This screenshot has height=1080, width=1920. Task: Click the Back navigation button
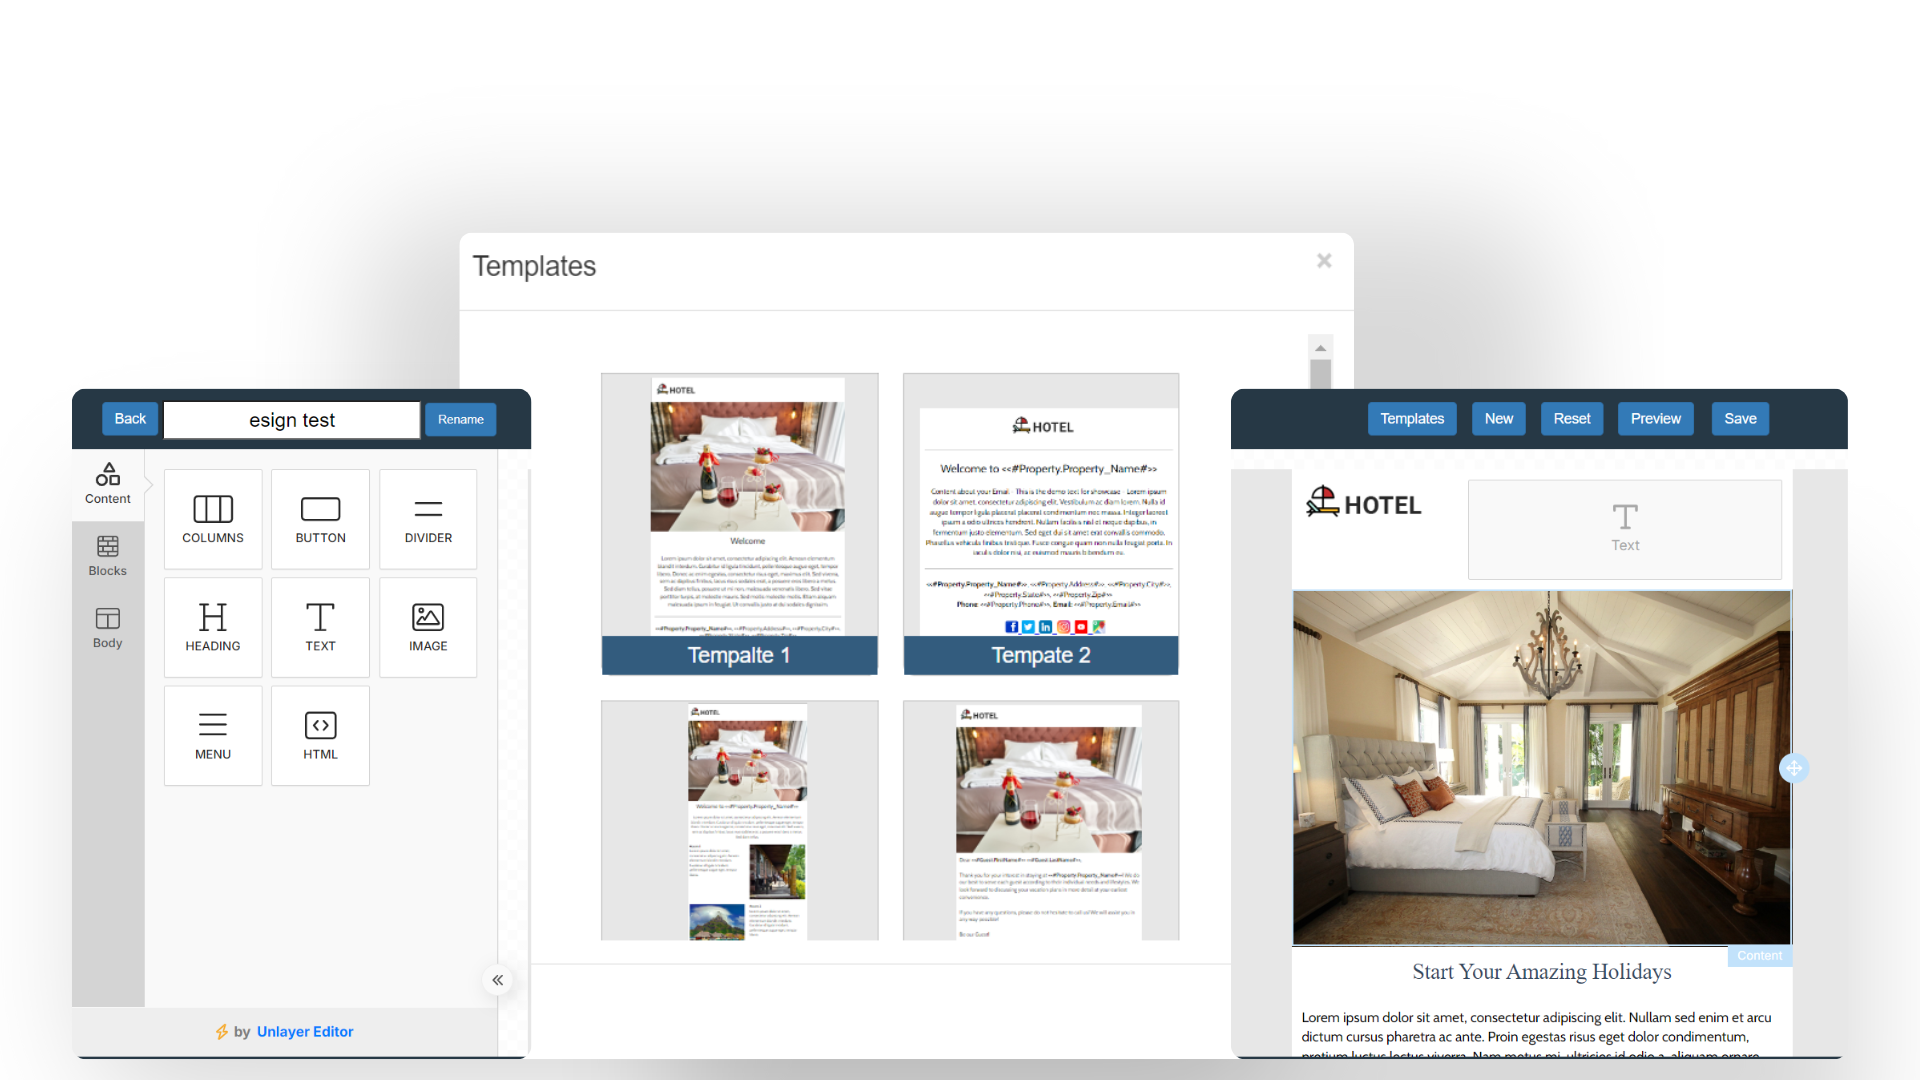[x=131, y=419]
